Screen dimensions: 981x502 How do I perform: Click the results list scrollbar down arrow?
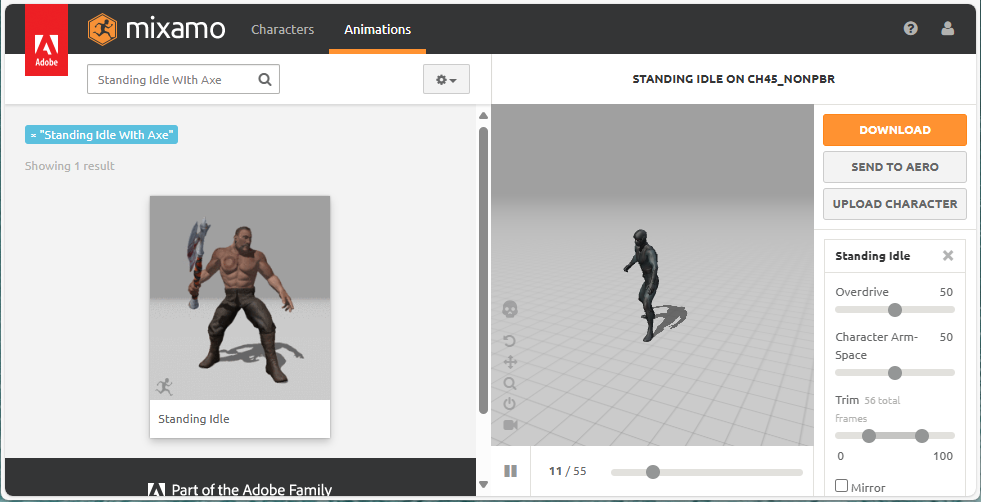[483, 484]
